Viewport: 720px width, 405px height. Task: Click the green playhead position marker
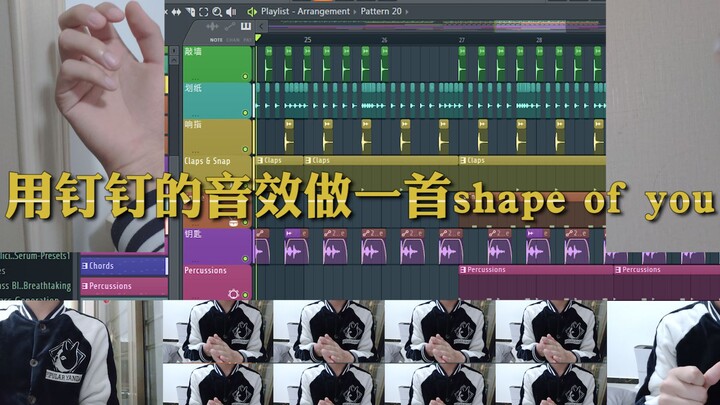click(x=258, y=39)
